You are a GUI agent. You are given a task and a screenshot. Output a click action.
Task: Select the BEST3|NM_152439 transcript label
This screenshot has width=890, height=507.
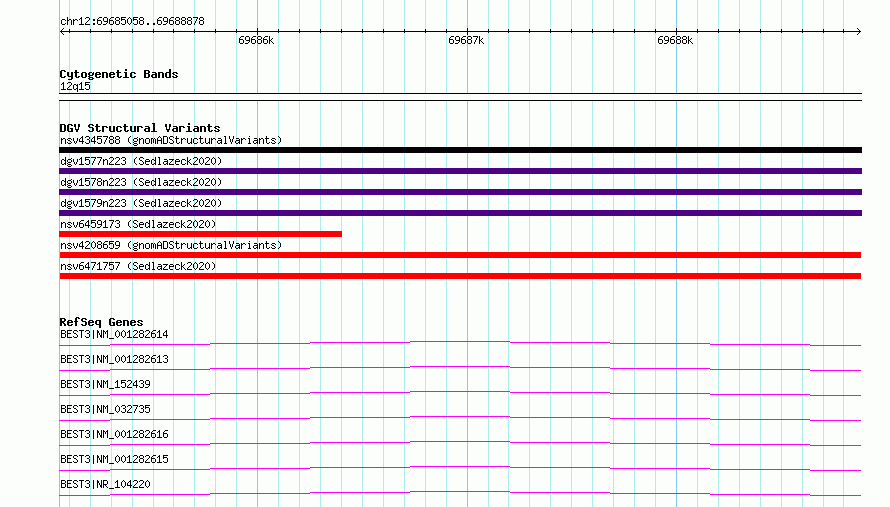(x=105, y=384)
